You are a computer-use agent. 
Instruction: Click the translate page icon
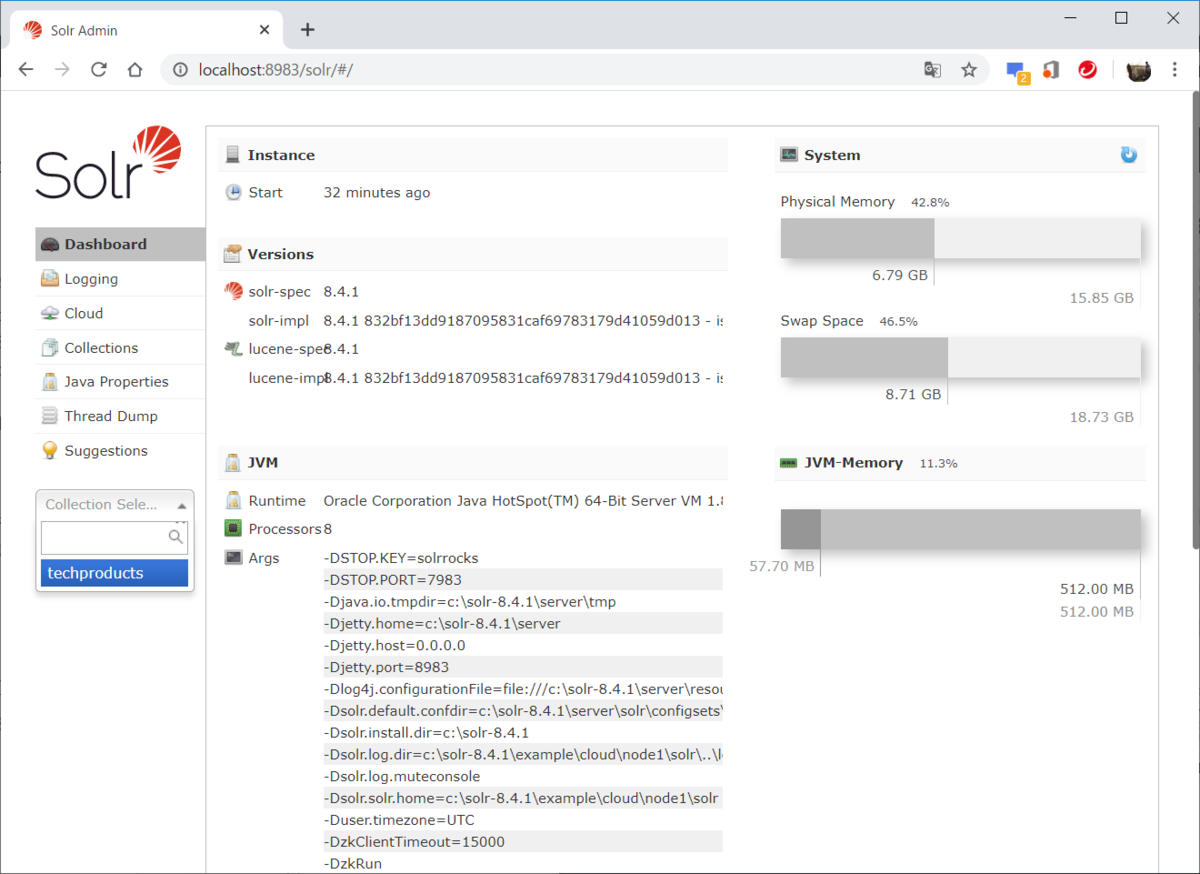pyautogui.click(x=932, y=70)
